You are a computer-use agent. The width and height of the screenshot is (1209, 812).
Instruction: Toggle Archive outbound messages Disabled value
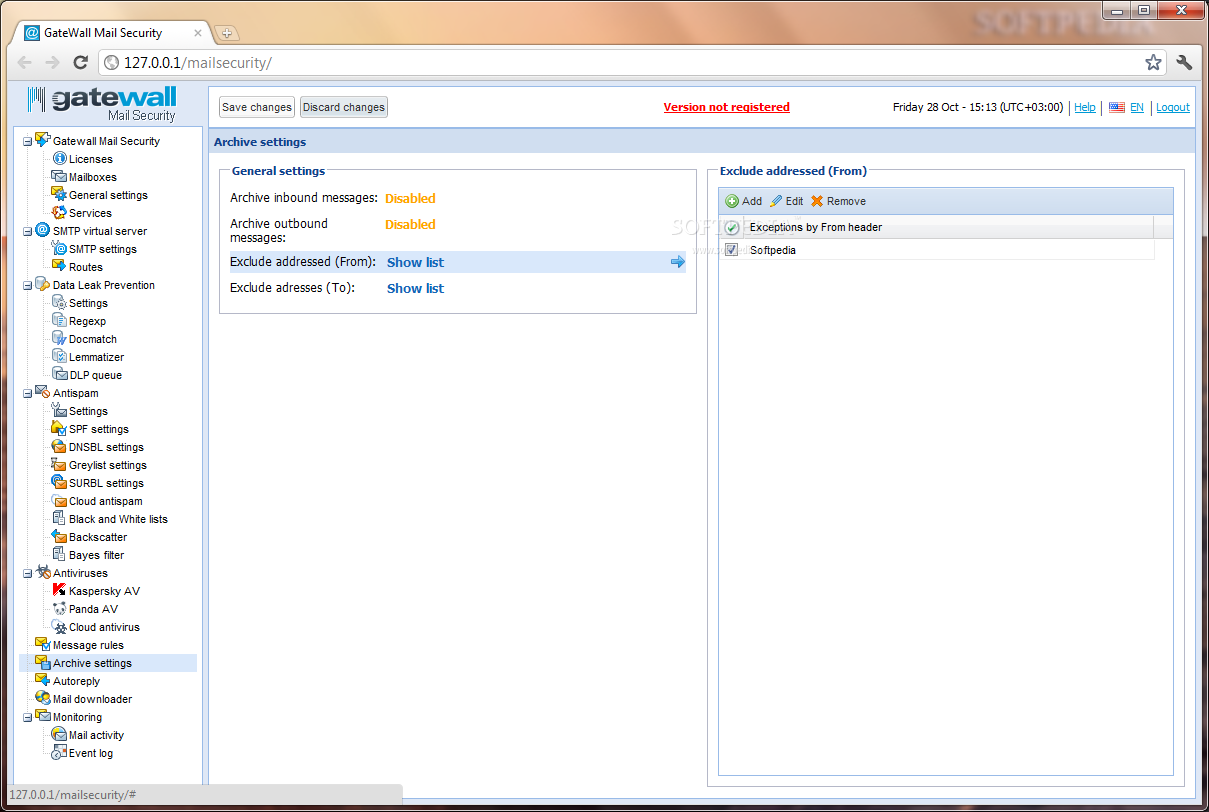410,224
